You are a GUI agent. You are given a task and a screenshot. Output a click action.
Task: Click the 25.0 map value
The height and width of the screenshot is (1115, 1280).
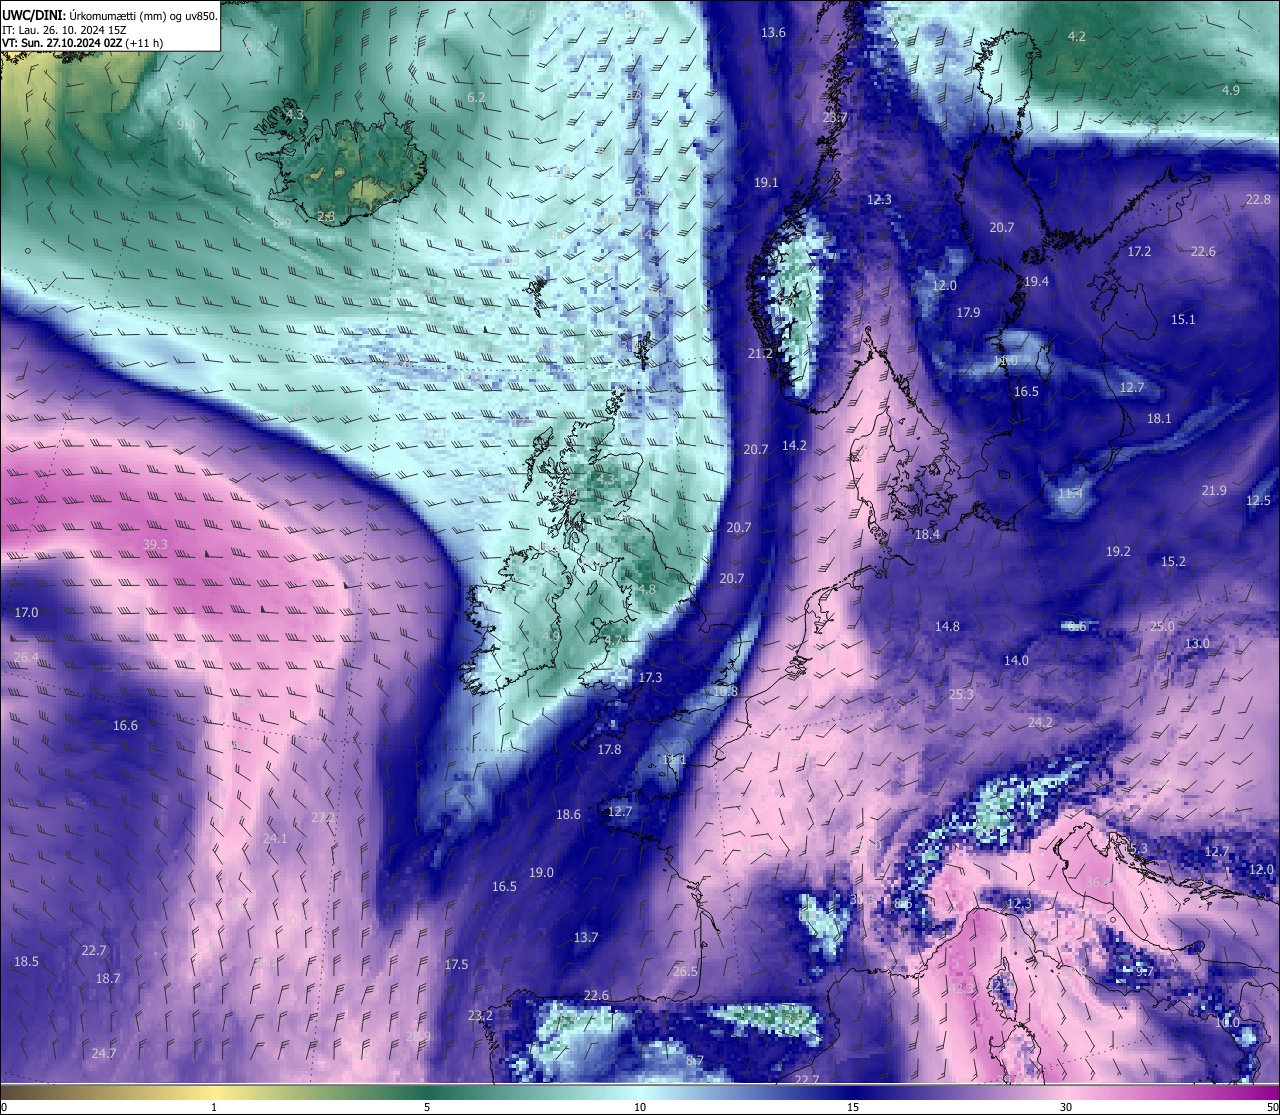(1162, 627)
